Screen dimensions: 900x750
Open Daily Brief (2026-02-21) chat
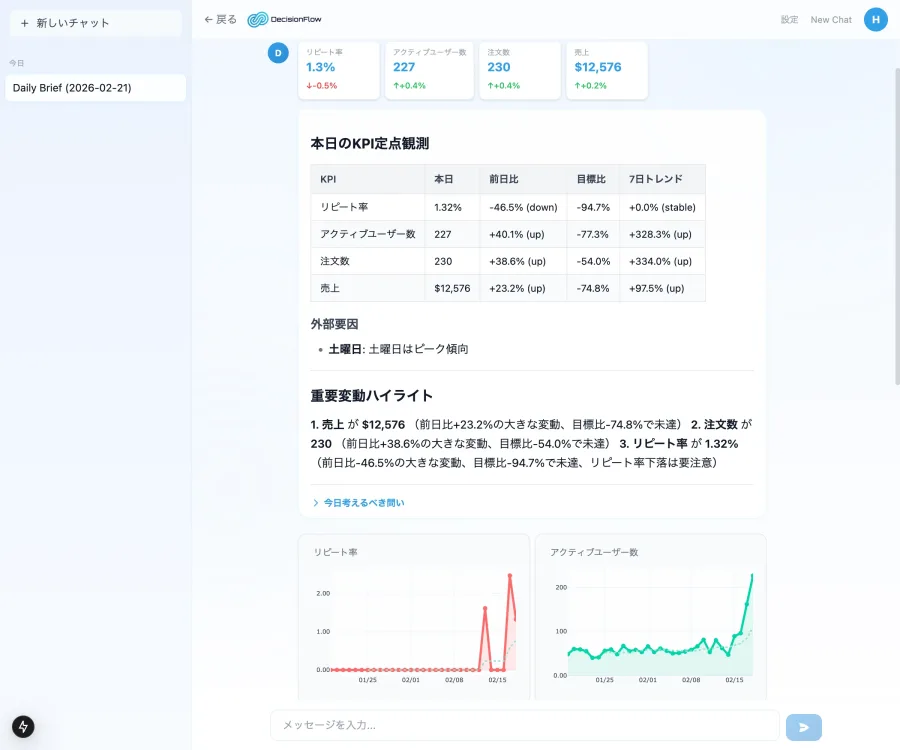[95, 88]
